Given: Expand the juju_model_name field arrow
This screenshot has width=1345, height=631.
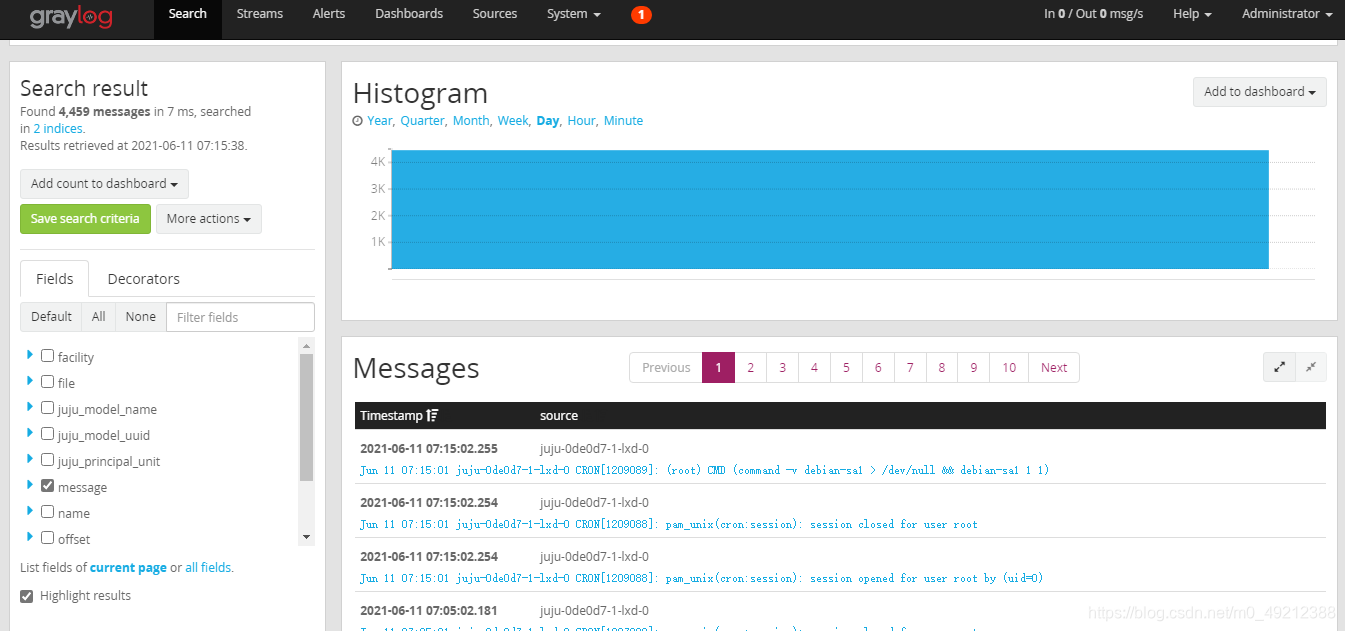Looking at the screenshot, I should (x=30, y=407).
